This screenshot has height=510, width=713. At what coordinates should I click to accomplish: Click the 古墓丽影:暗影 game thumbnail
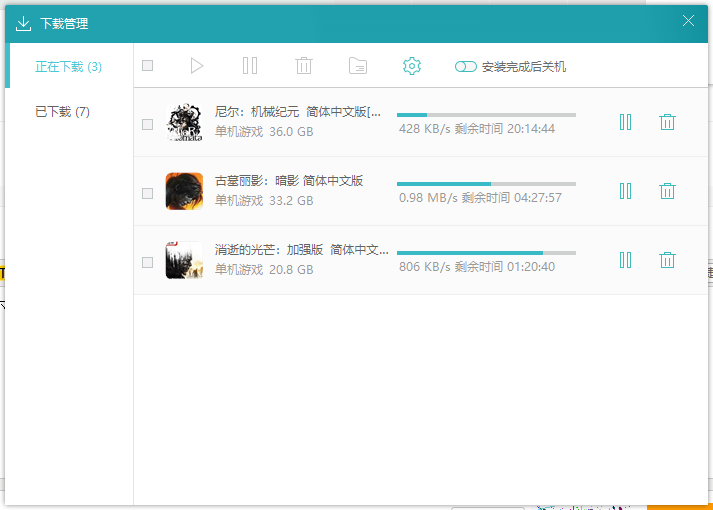point(184,191)
